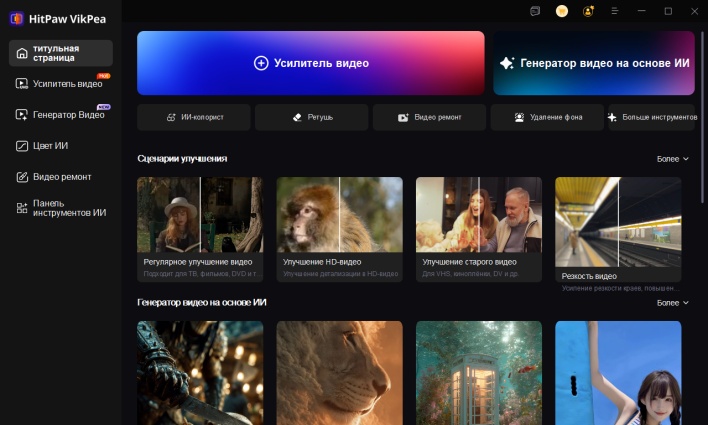Click the large Усилитель видео banner button
Image resolution: width=708 pixels, height=425 pixels.
tap(310, 63)
